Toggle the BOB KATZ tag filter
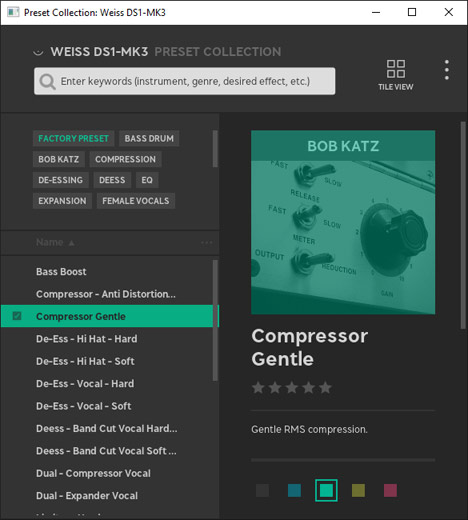 tap(59, 159)
